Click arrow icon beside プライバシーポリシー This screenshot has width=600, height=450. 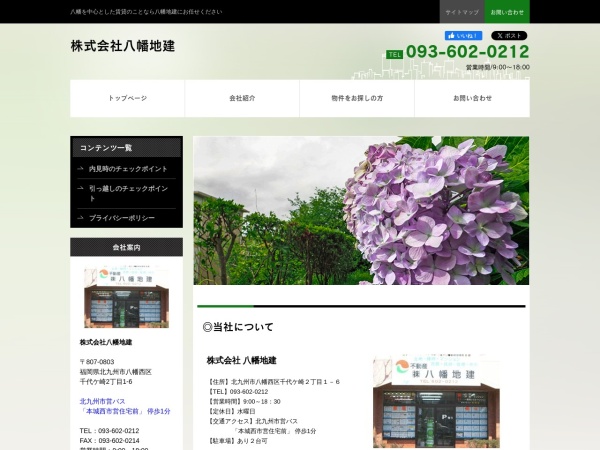coord(80,218)
